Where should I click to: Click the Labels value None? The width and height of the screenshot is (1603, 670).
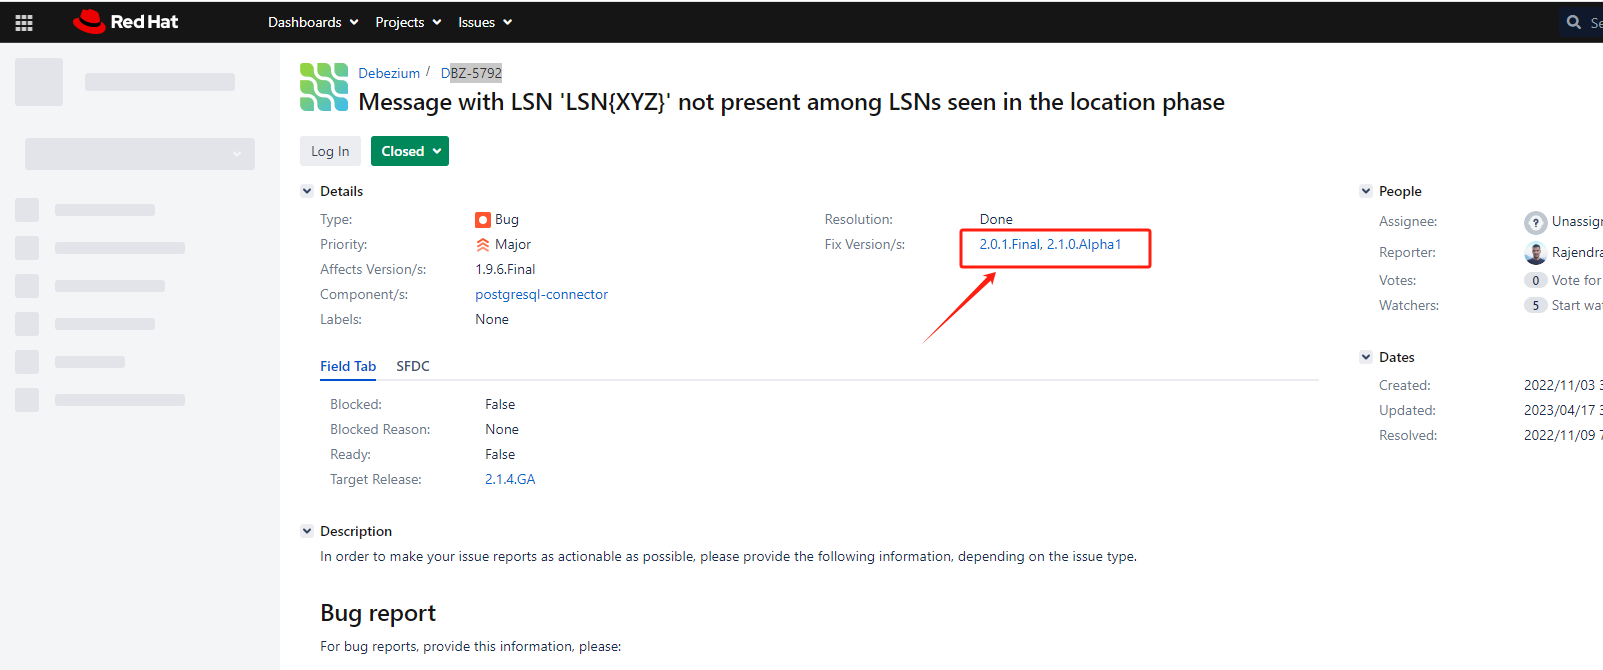click(x=492, y=319)
